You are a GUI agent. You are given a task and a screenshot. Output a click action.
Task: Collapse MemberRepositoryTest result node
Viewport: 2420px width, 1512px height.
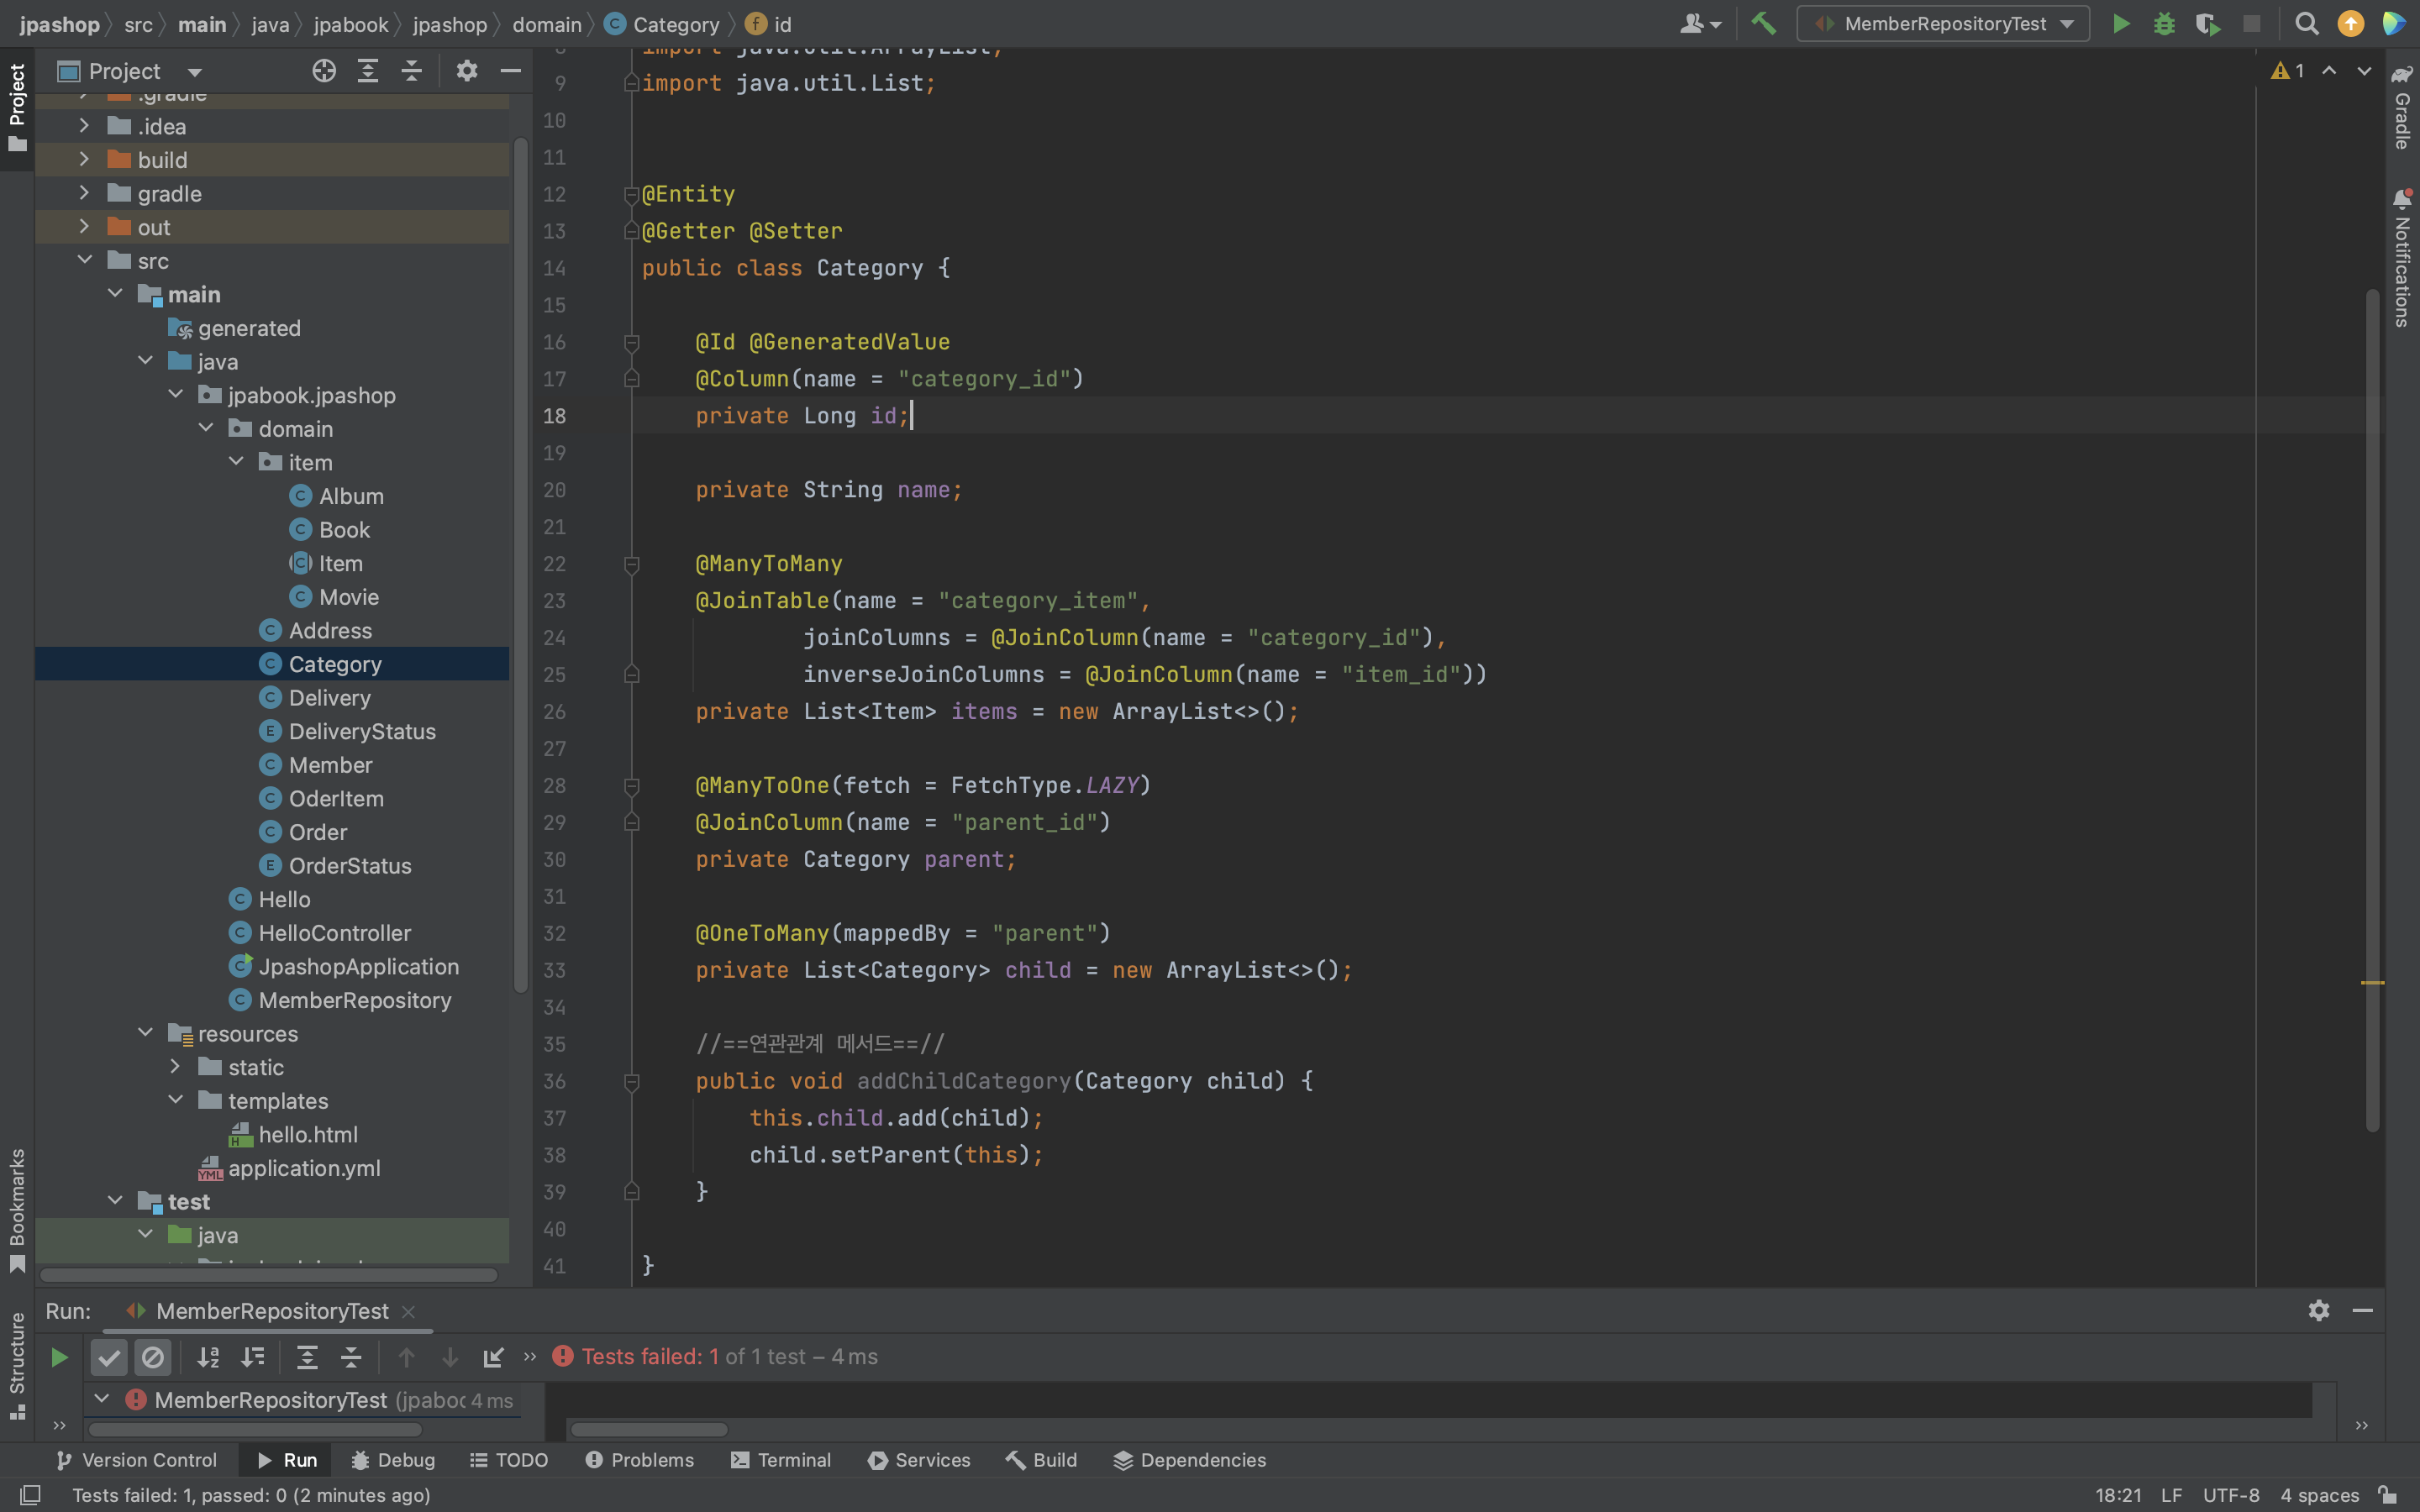101,1399
